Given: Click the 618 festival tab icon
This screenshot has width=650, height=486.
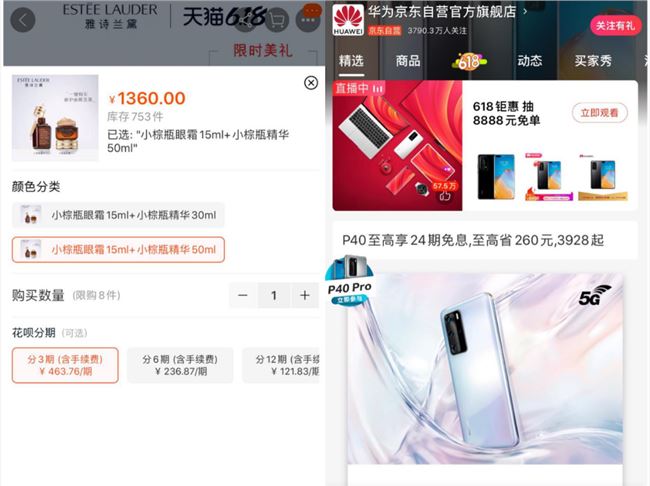Looking at the screenshot, I should click(x=470, y=61).
